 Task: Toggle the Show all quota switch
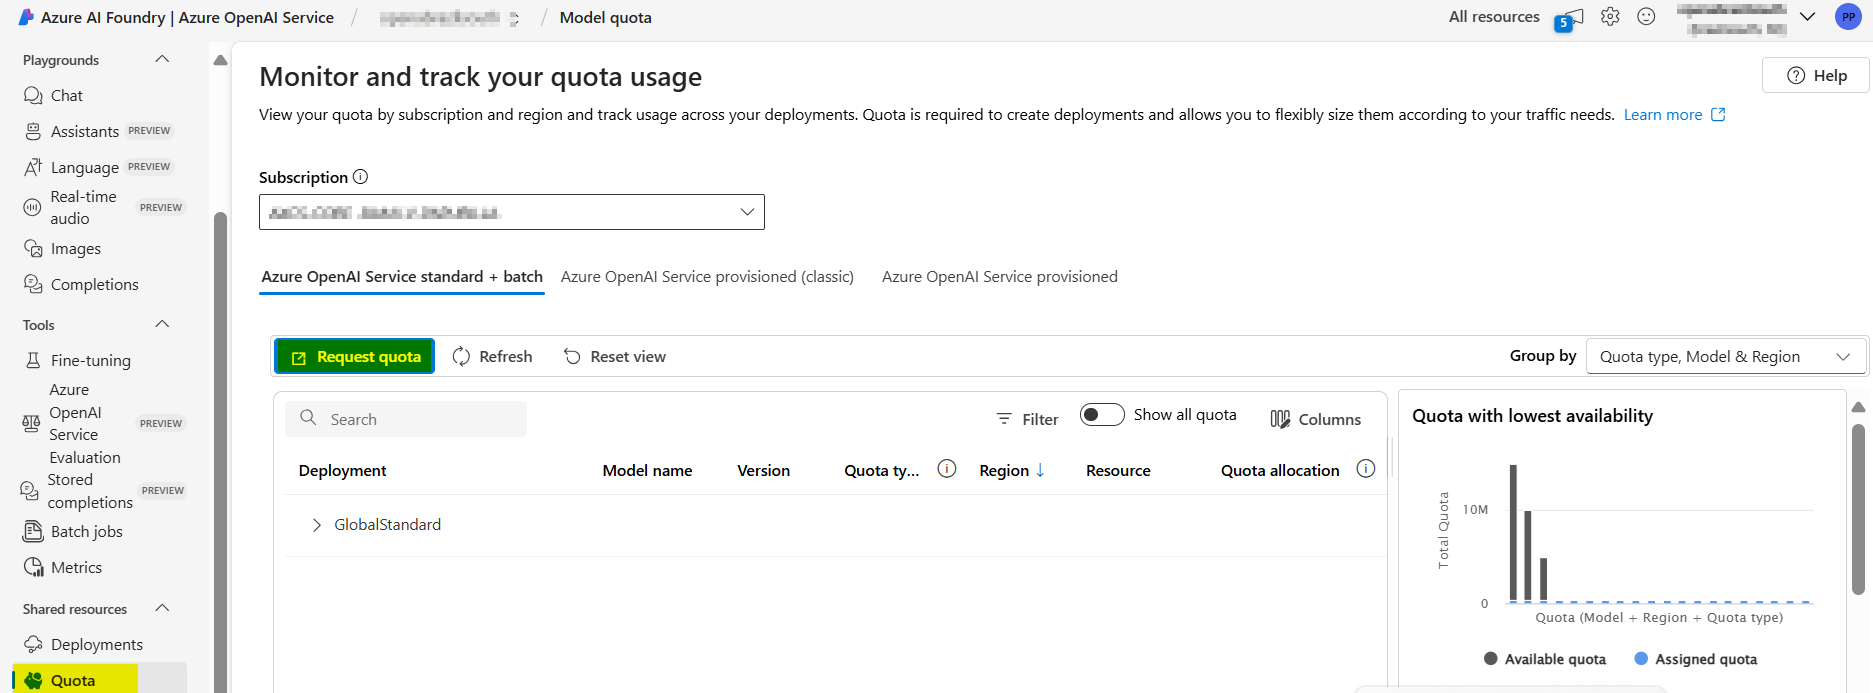1102,415
